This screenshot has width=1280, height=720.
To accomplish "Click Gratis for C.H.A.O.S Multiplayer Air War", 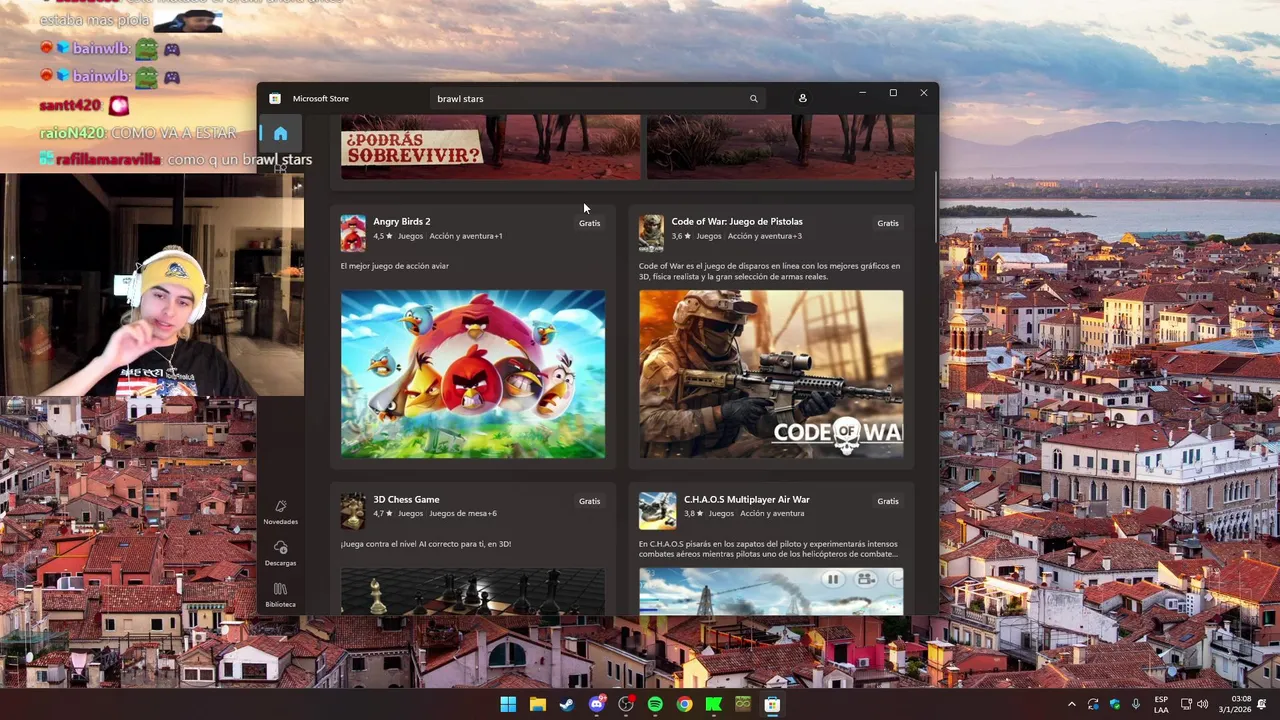I will 888,501.
